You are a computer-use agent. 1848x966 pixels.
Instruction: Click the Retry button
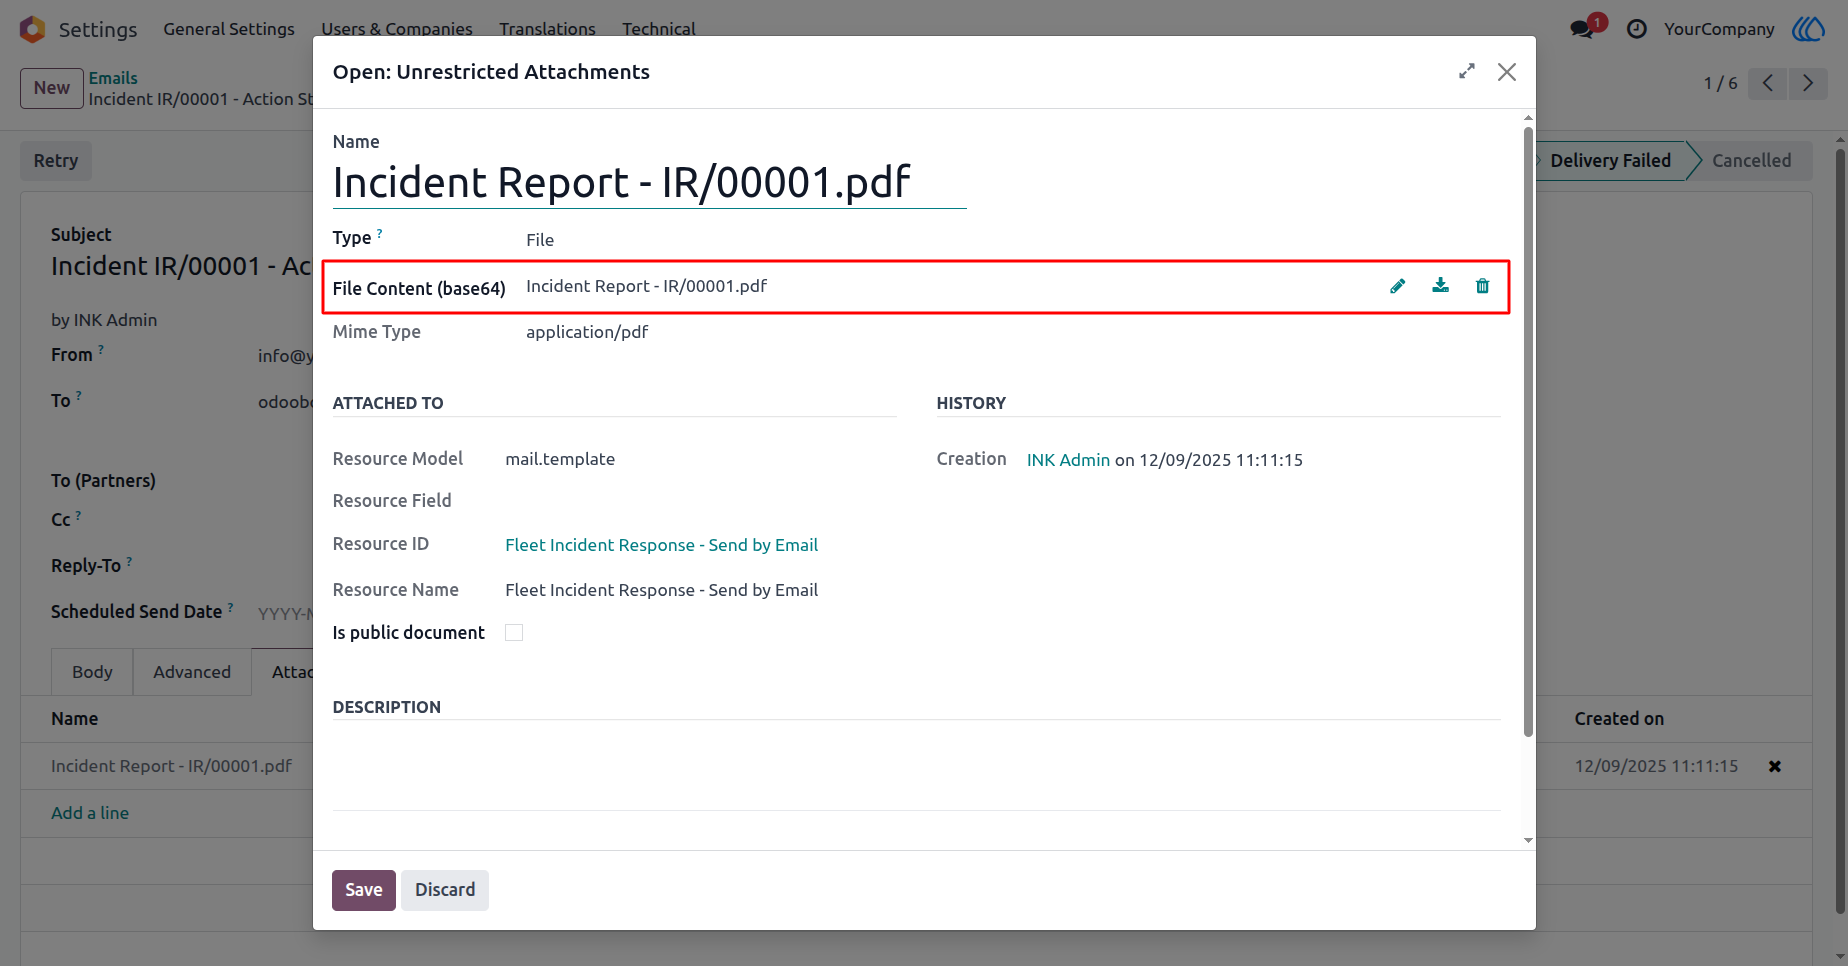56,161
